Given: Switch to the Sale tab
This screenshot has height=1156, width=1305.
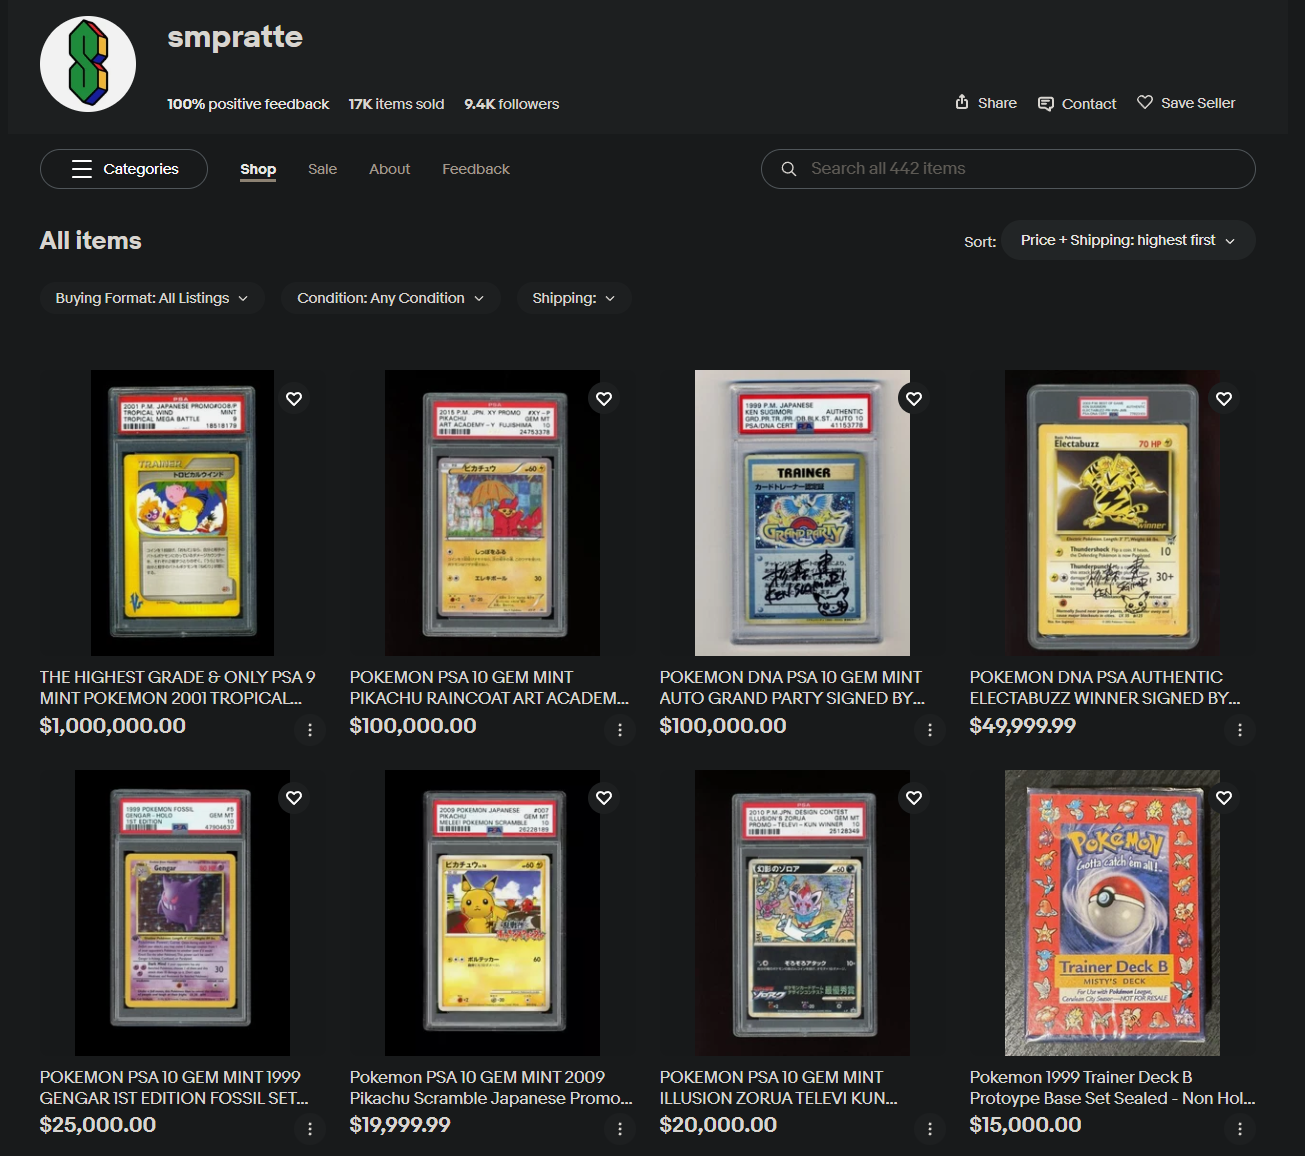Looking at the screenshot, I should click(x=322, y=169).
